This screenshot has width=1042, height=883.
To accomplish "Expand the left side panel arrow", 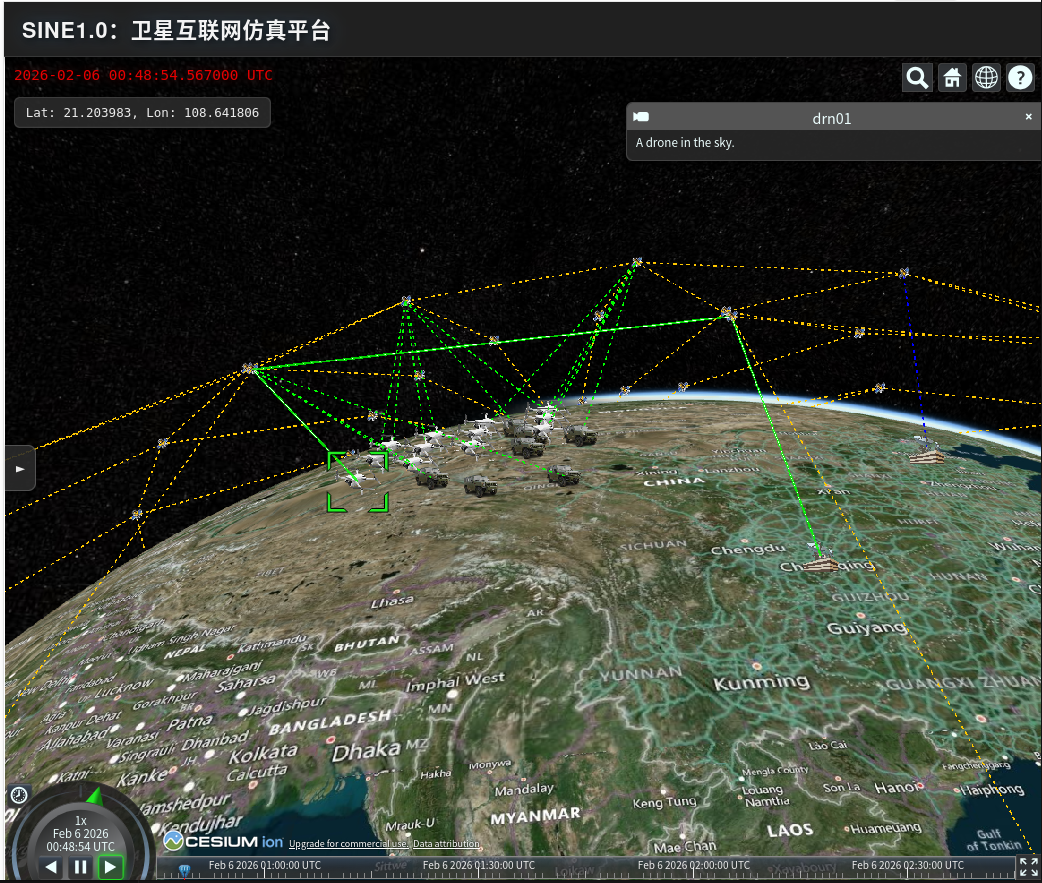I will point(20,468).
